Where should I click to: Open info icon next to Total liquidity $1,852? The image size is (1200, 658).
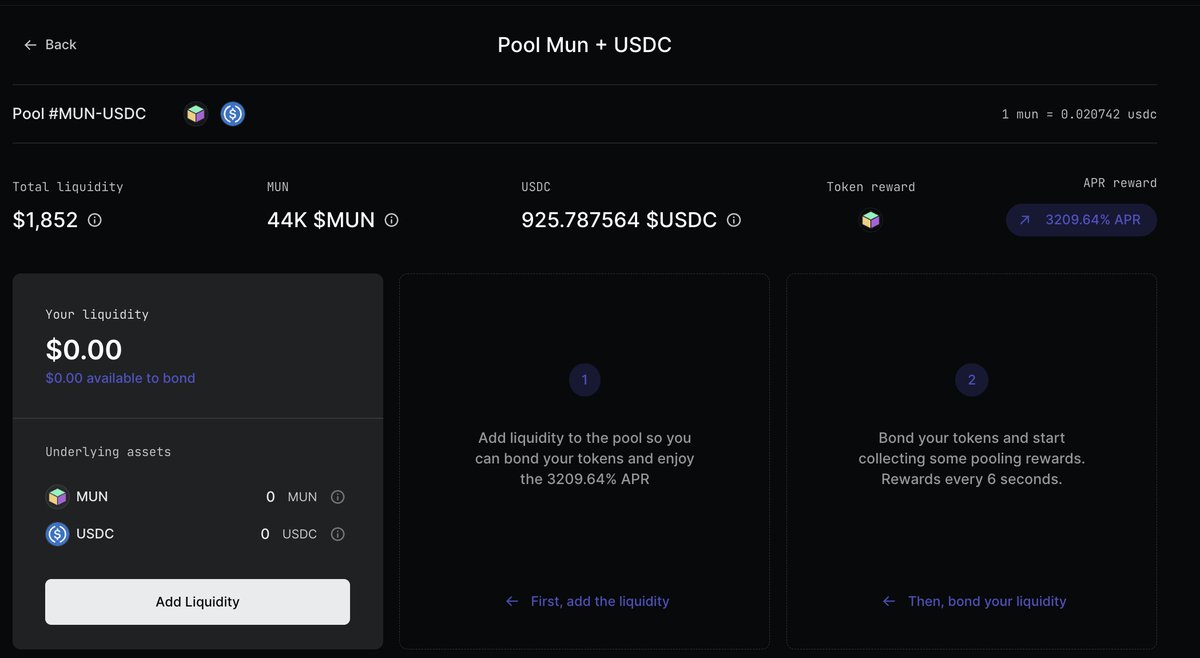click(x=95, y=220)
